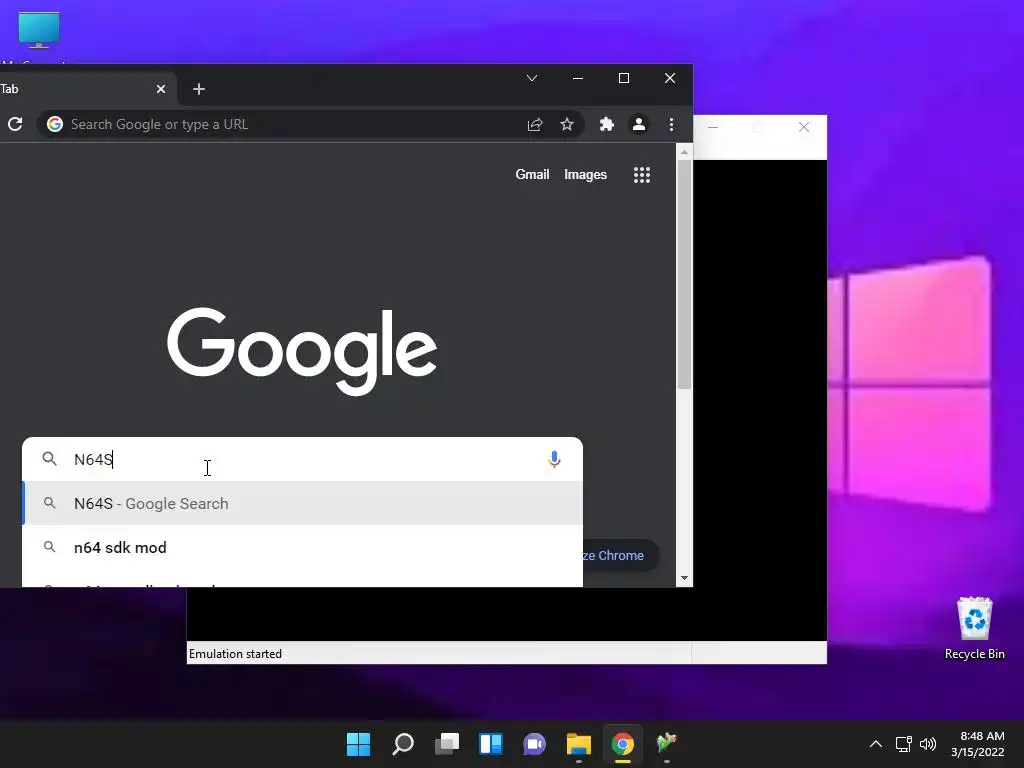Click scrollbar up arrow in Chrome page
1024x768 pixels.
point(684,152)
